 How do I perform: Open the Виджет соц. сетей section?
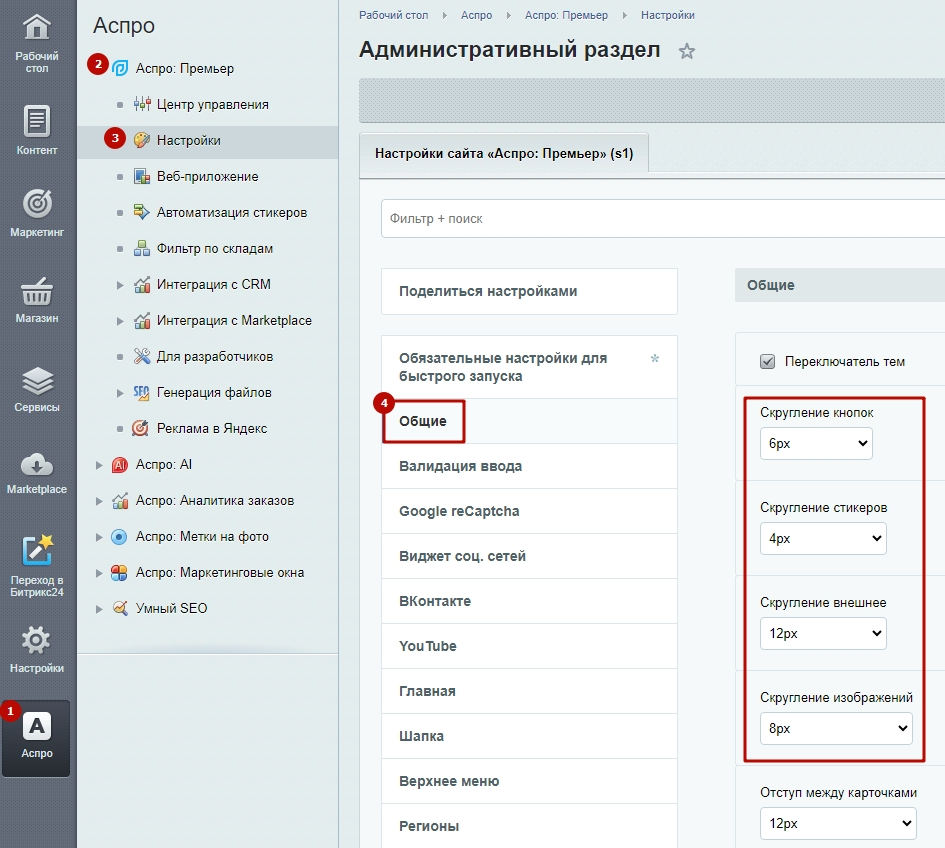(529, 556)
